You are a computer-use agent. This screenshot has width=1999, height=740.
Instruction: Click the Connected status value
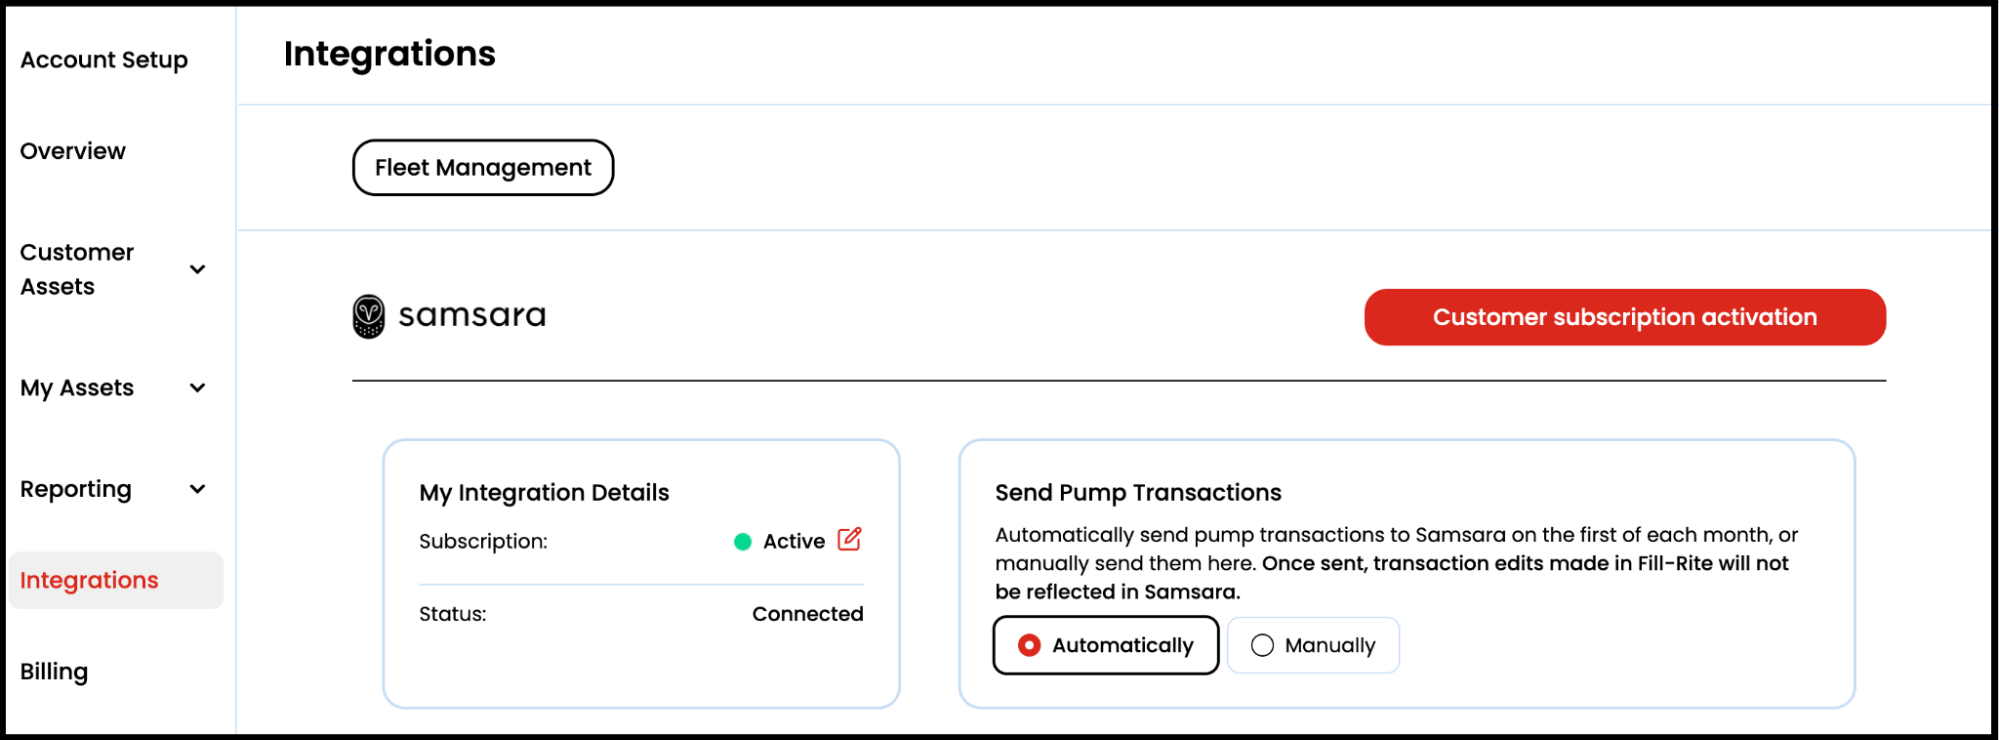pyautogui.click(x=807, y=614)
